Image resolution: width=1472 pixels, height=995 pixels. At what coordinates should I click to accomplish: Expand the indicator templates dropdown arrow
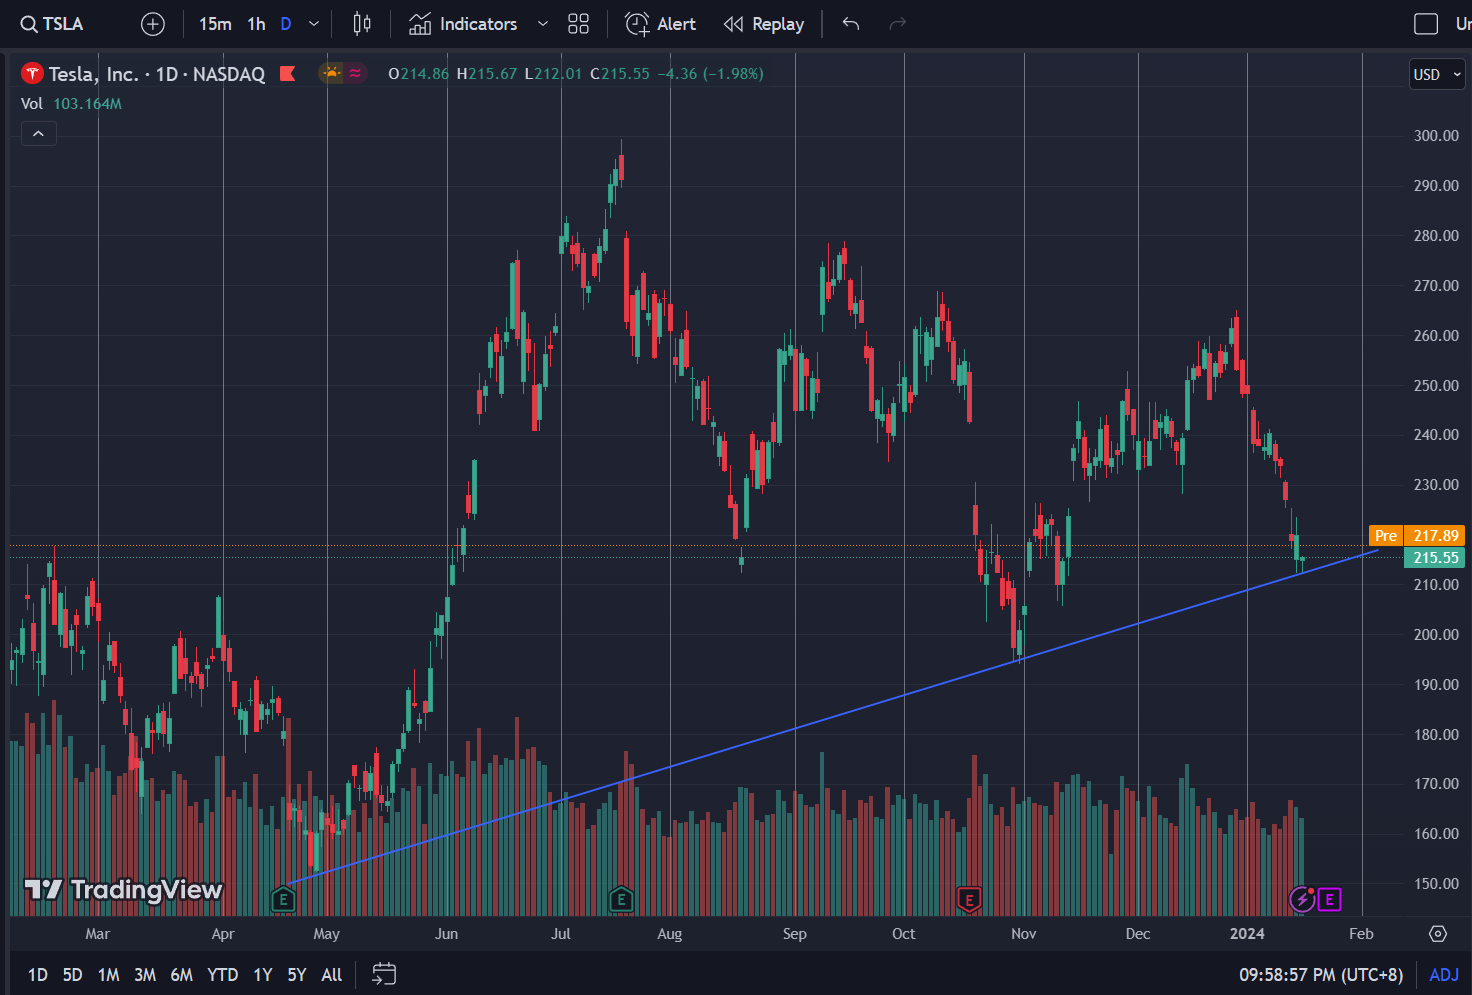point(543,24)
